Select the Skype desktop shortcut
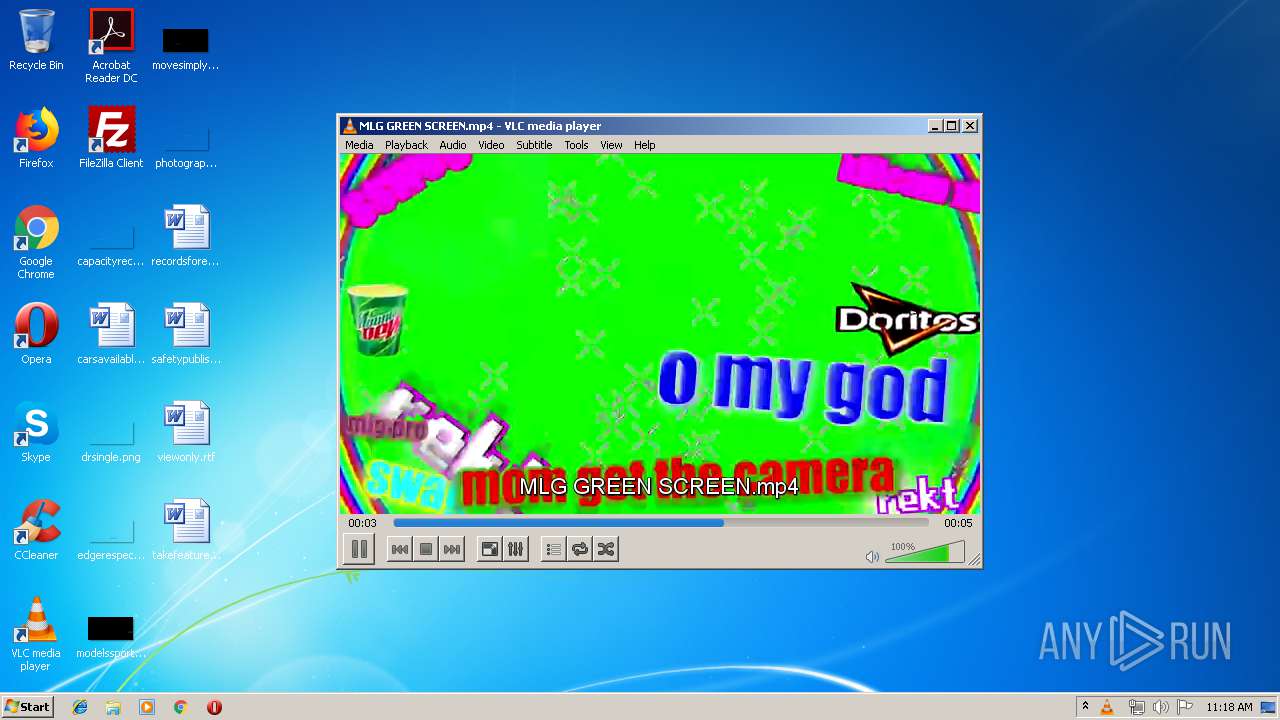1280x720 pixels. coord(36,432)
